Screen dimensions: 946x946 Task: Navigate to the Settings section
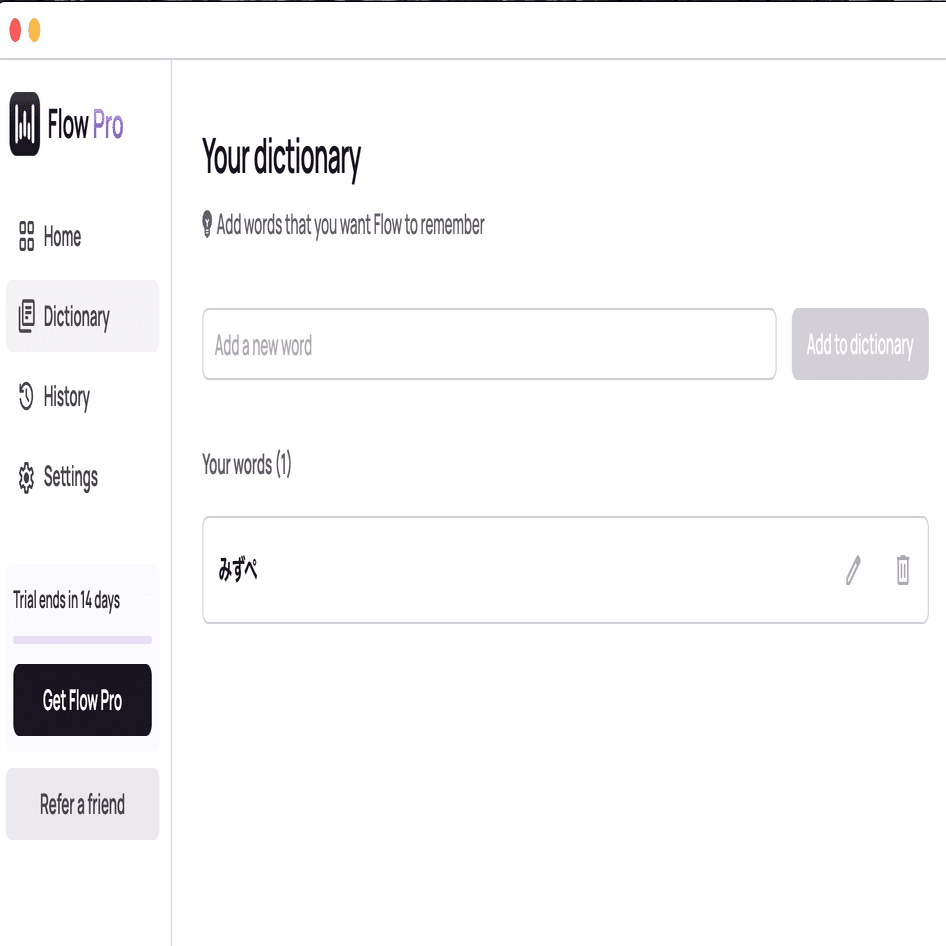click(x=70, y=477)
